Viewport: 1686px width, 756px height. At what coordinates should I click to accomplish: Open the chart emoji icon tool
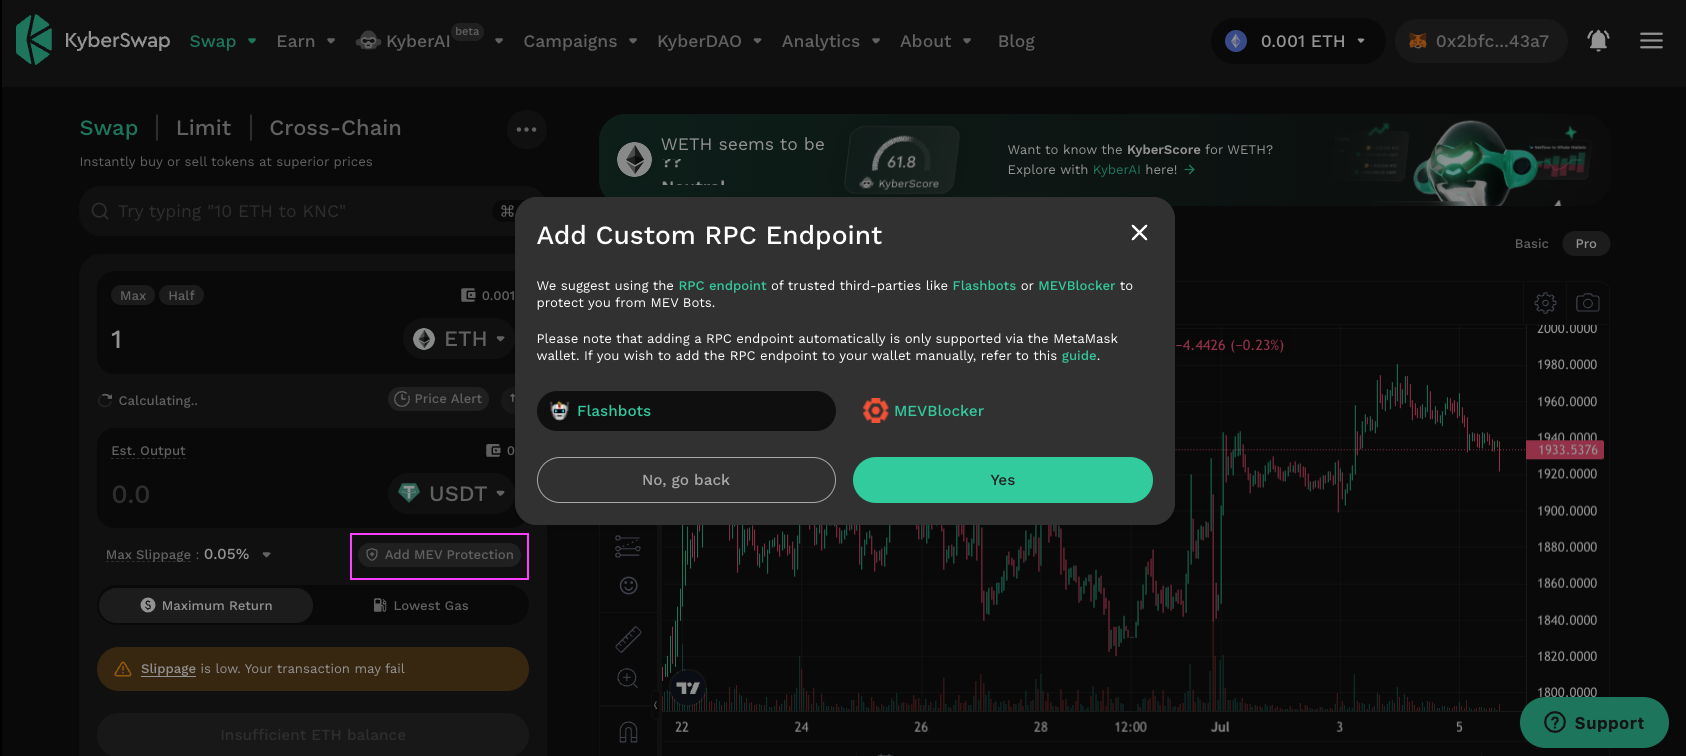(628, 585)
